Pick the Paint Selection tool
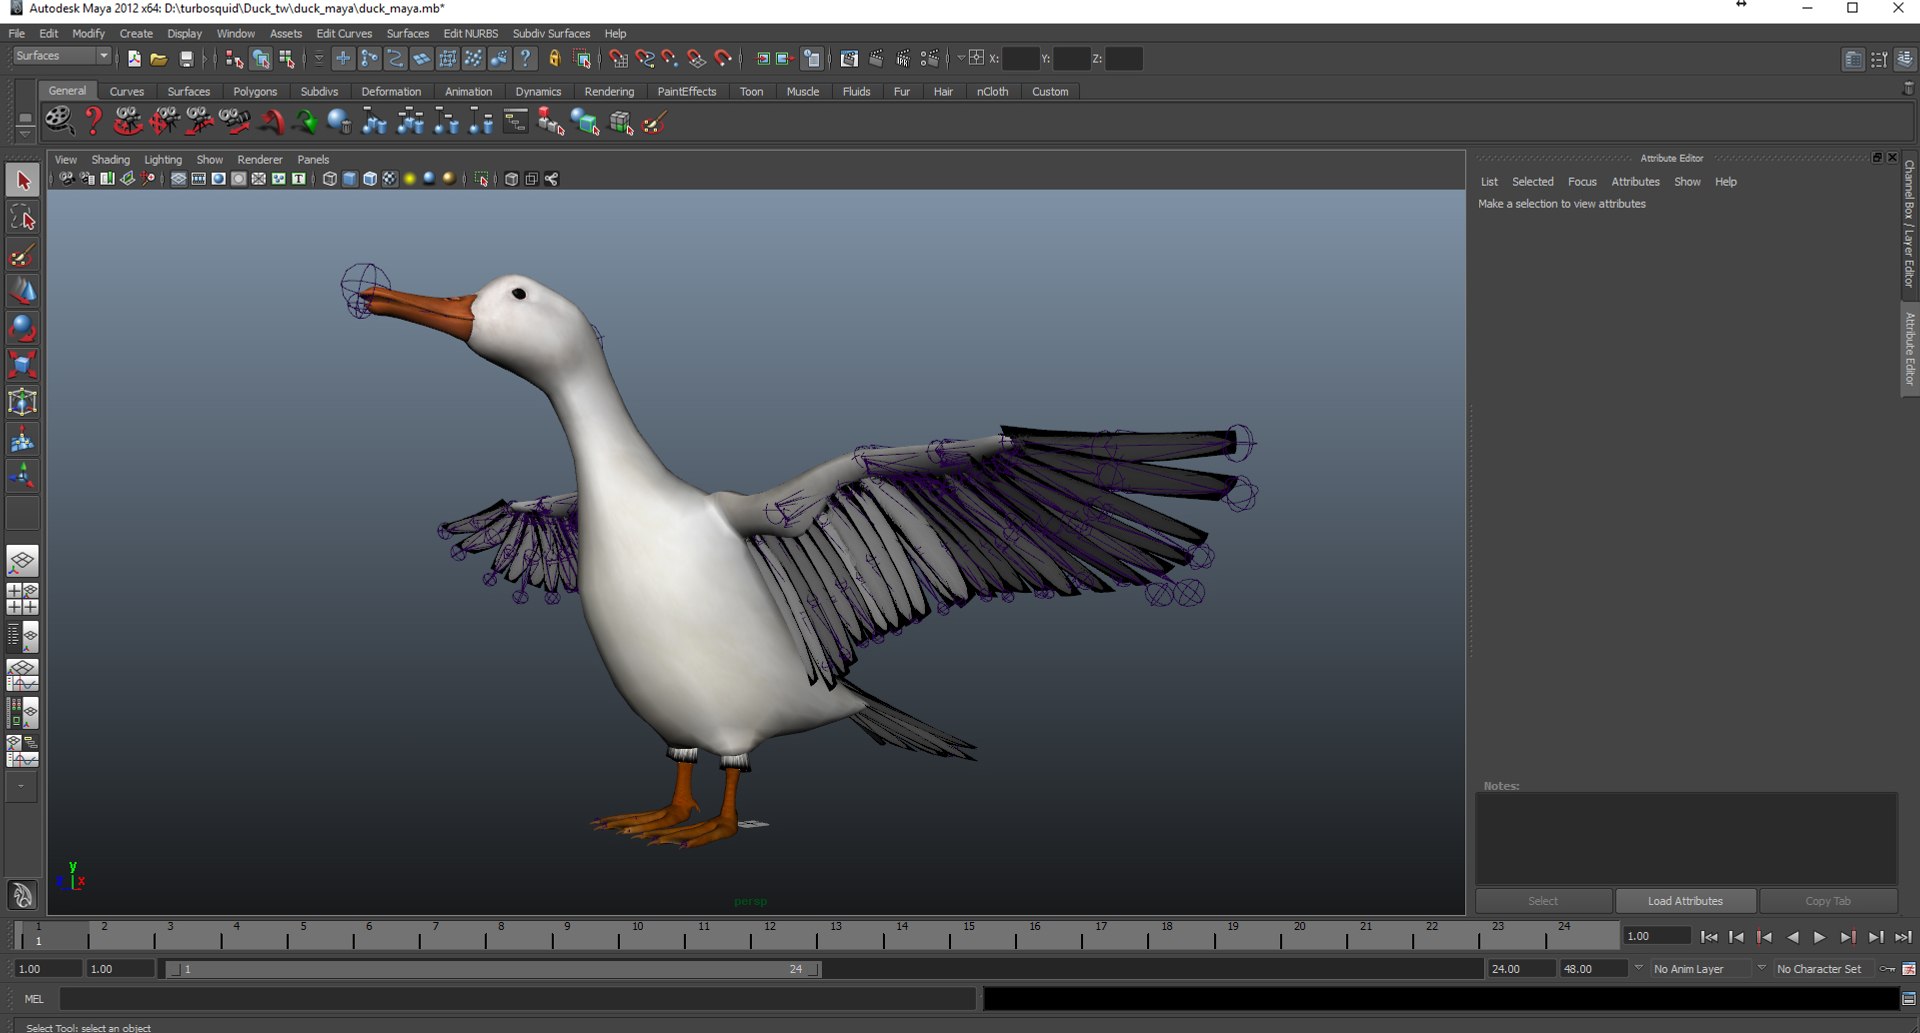Screen dimensions: 1920x1033 pyautogui.click(x=23, y=255)
